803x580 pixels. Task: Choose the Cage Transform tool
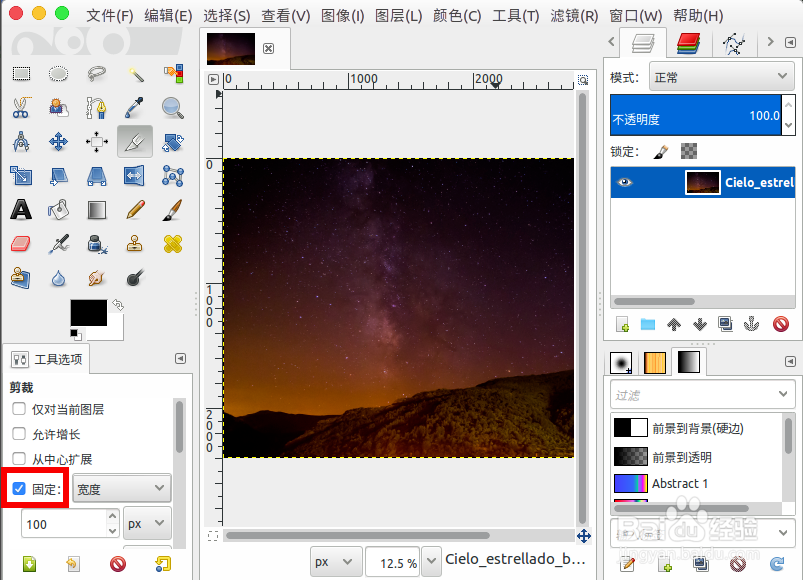(x=173, y=176)
